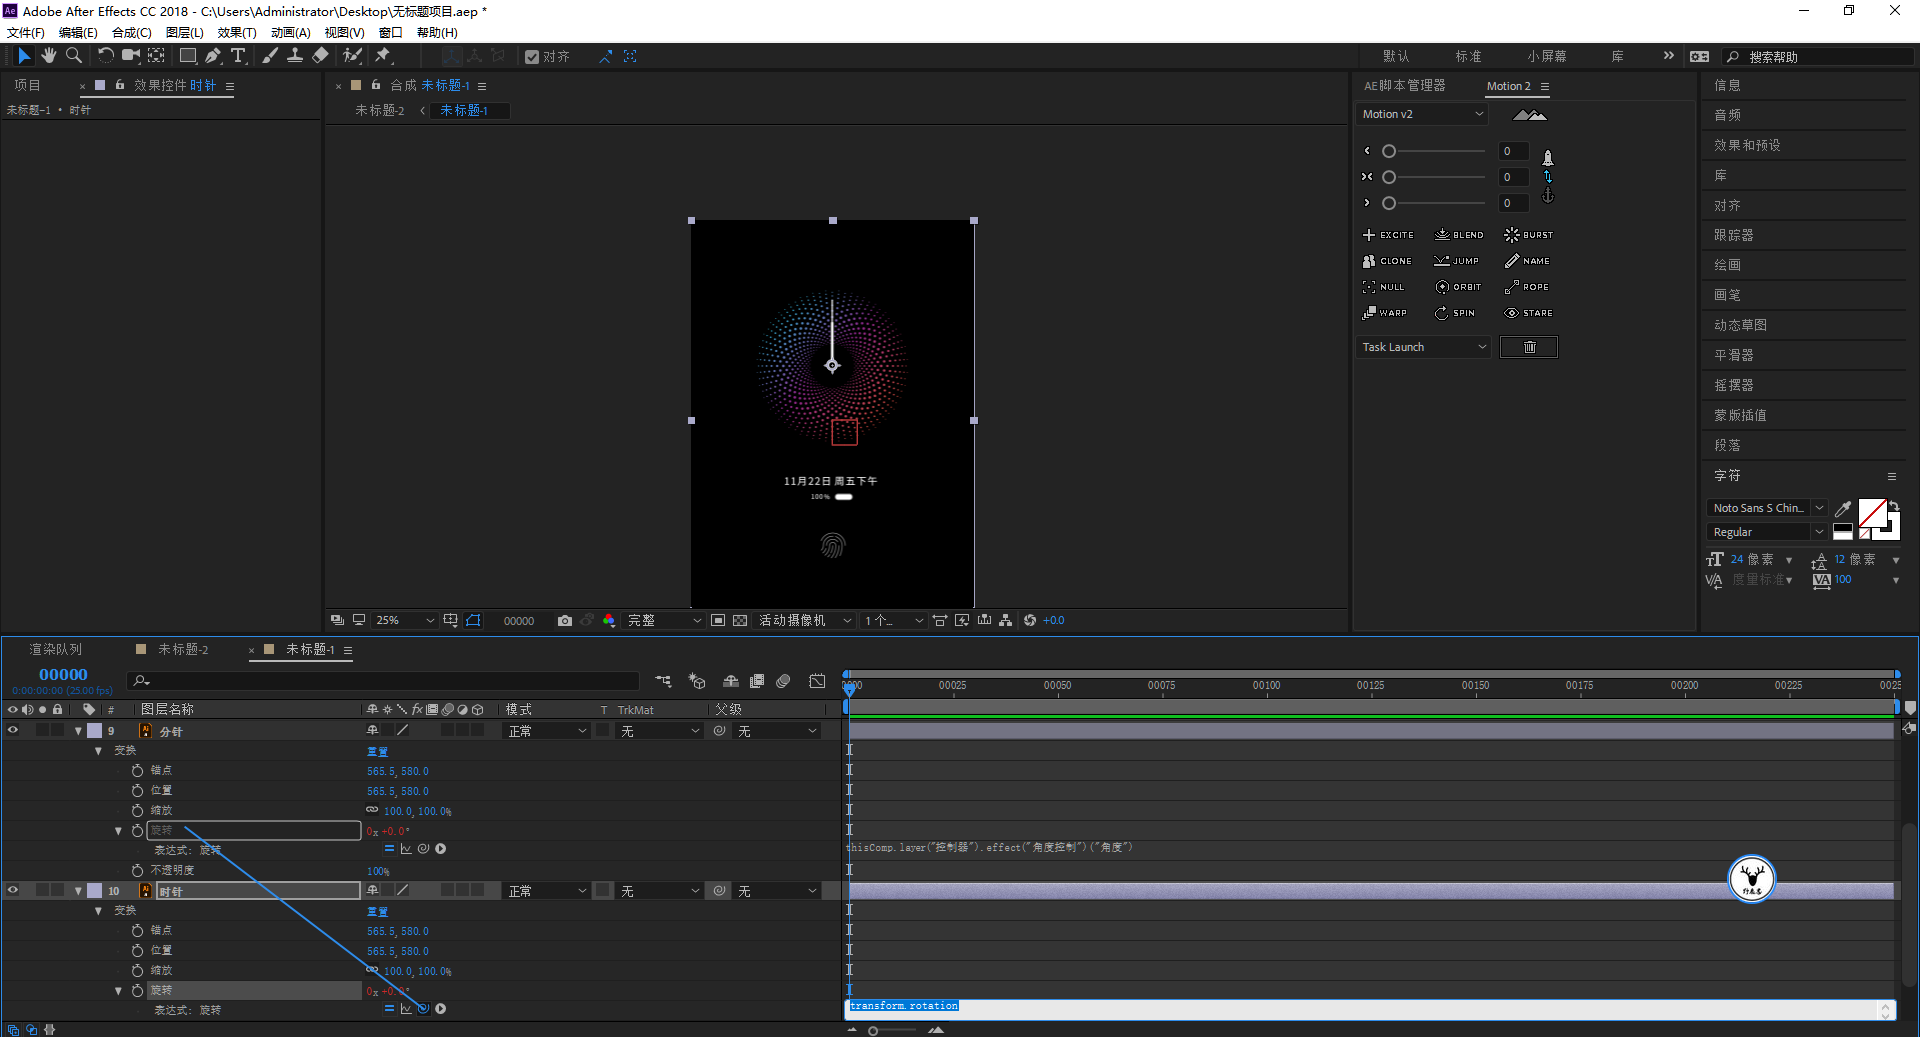Select the Horizontal Type tool
The width and height of the screenshot is (1920, 1037).
238,56
